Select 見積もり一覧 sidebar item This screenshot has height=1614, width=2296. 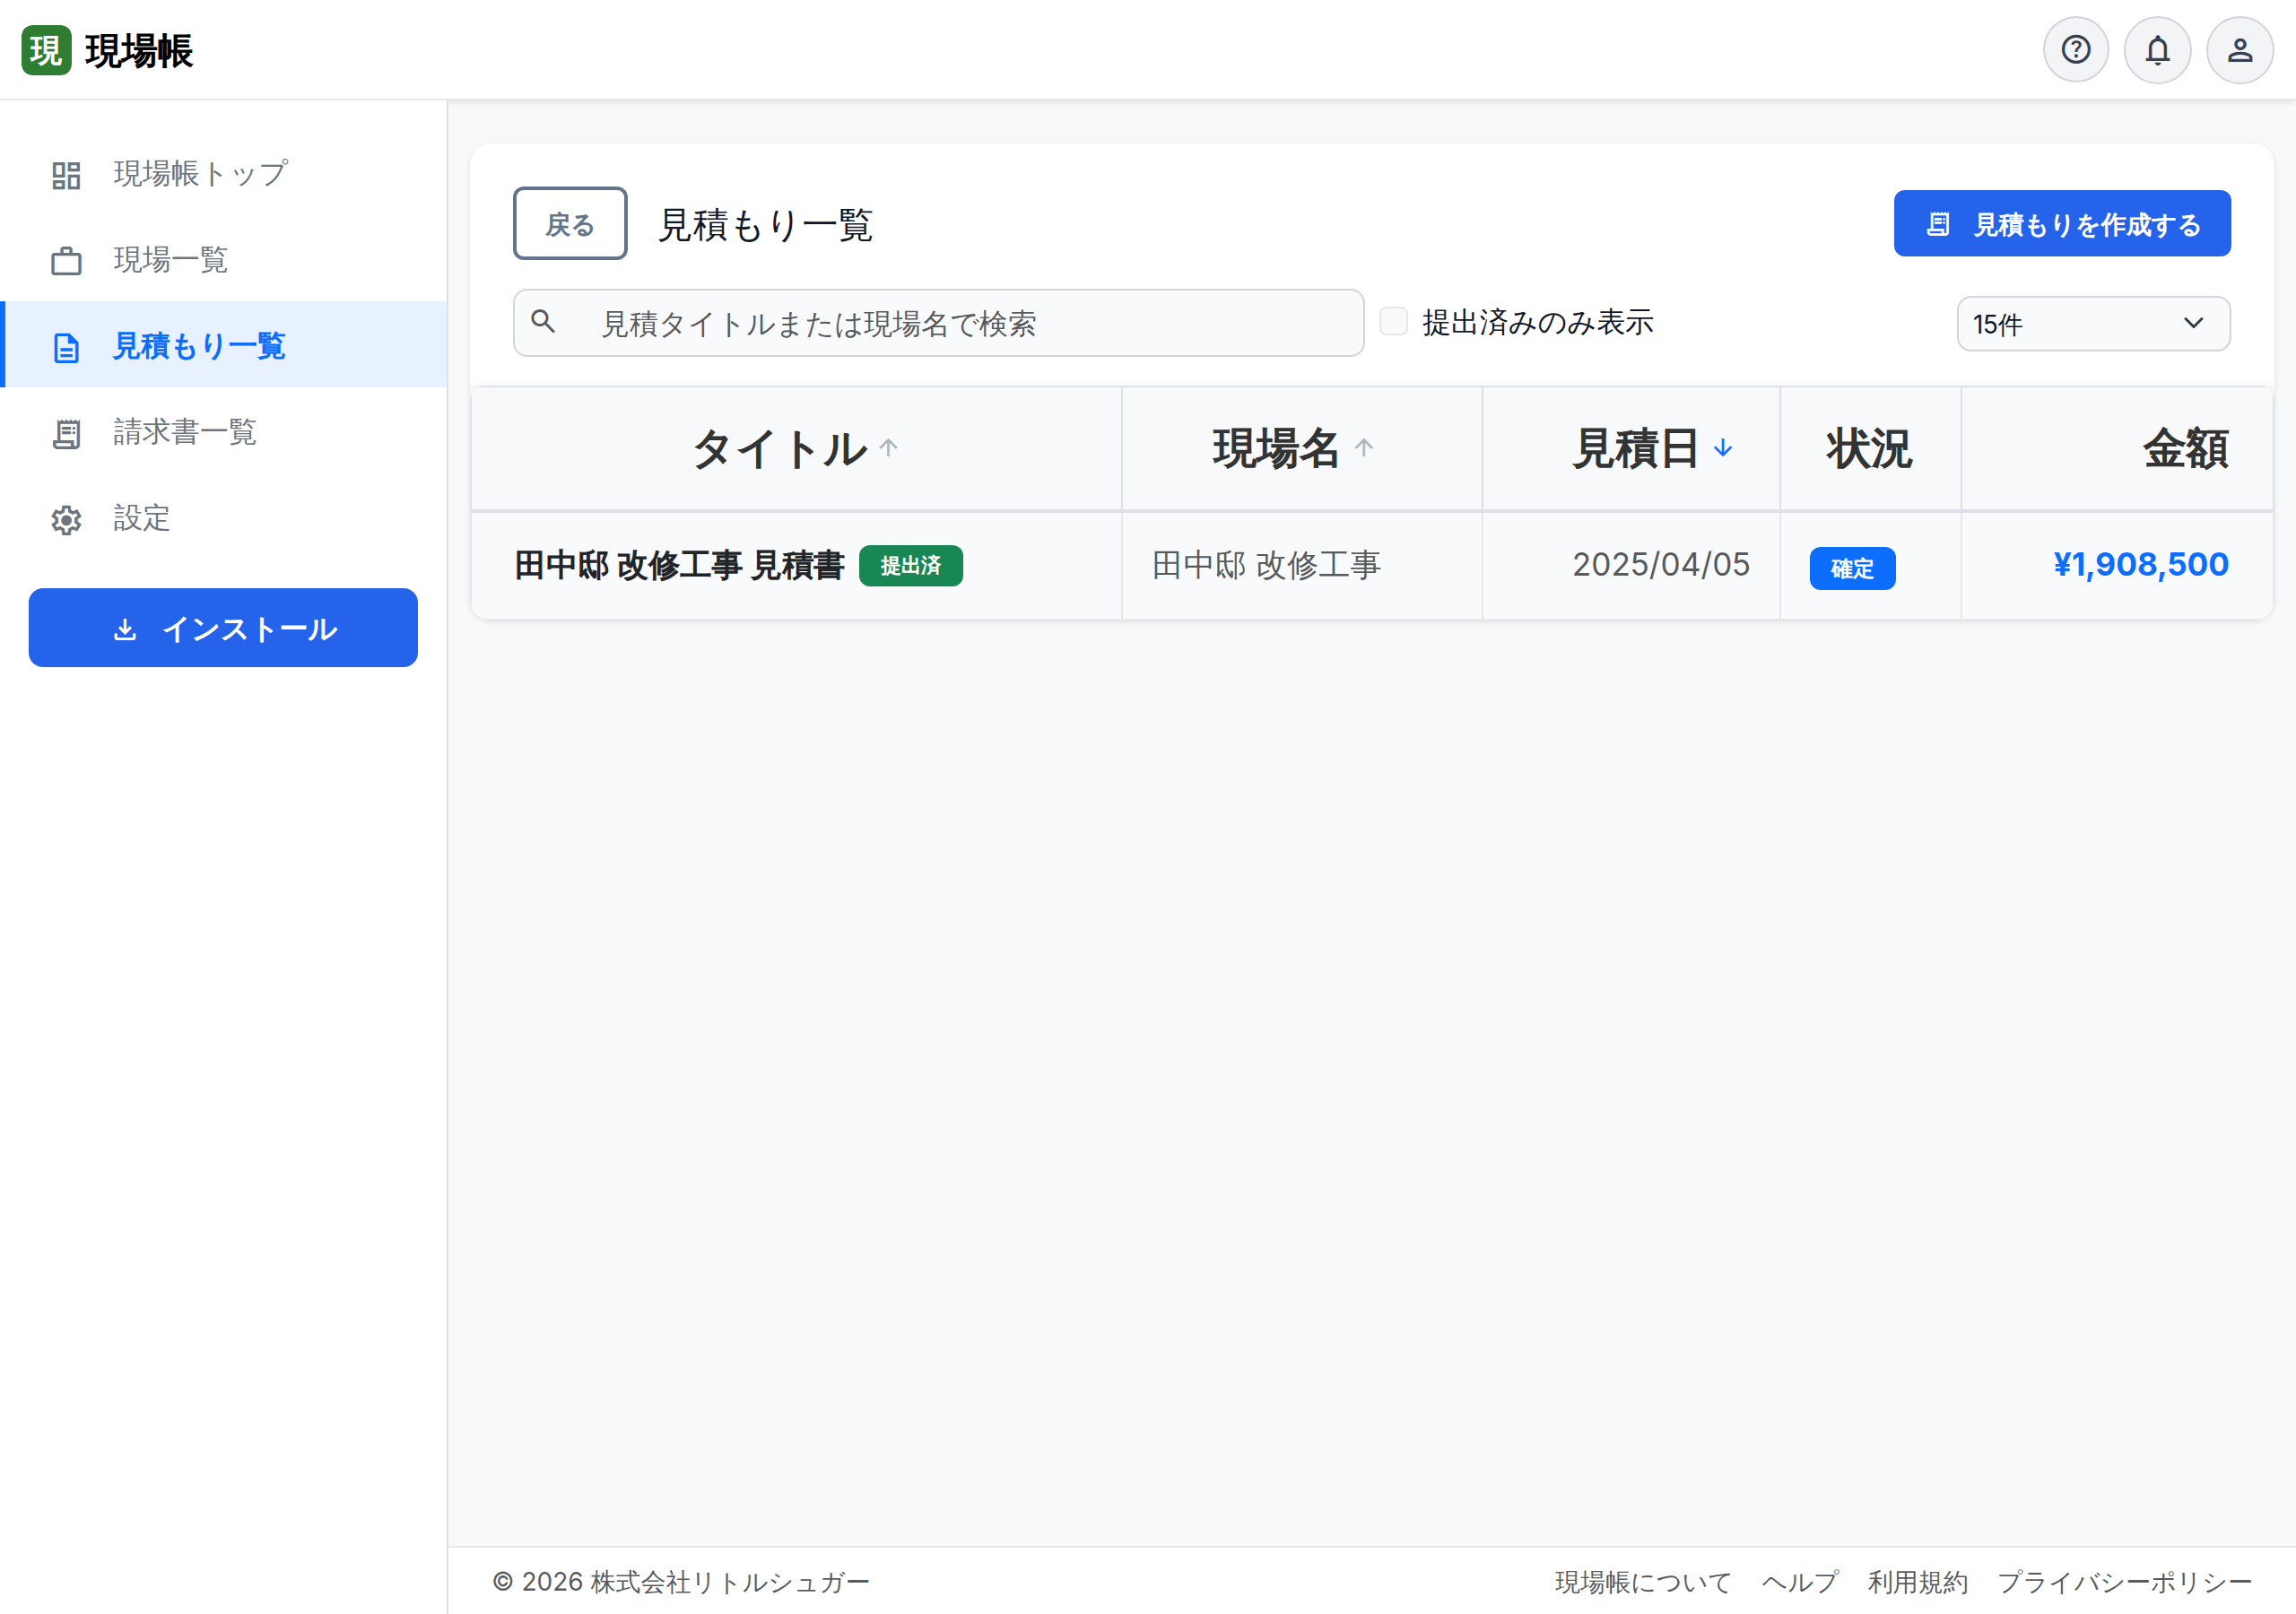click(224, 346)
